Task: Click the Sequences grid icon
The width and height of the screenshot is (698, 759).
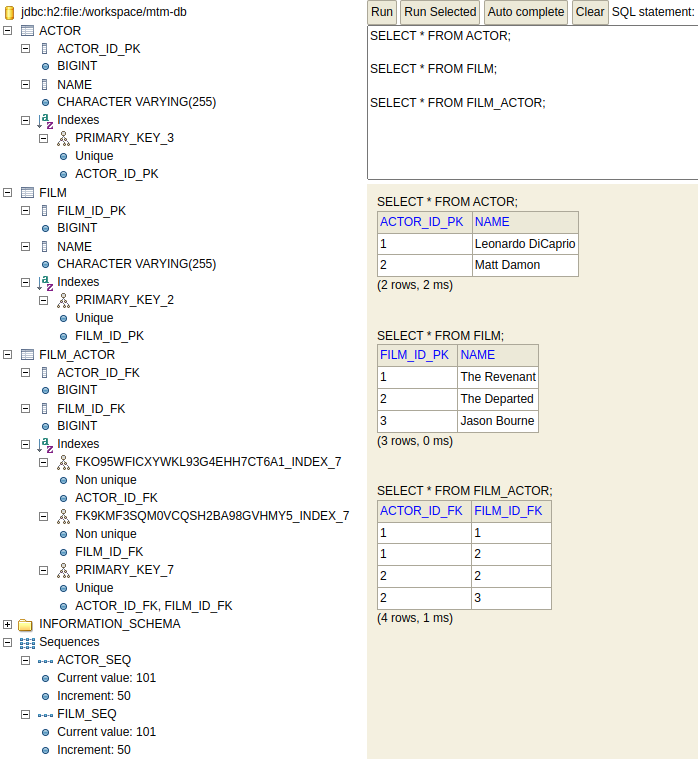Action: pos(27,642)
